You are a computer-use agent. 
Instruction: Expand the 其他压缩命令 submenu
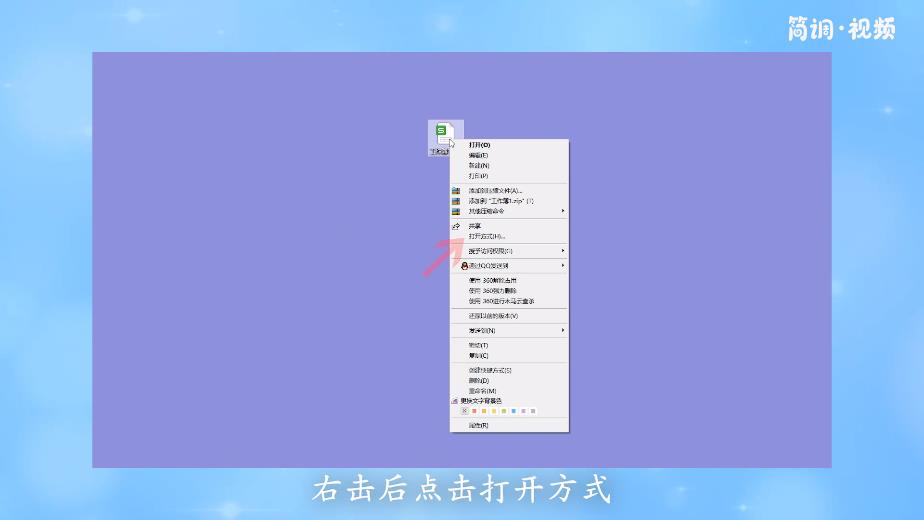pos(509,211)
